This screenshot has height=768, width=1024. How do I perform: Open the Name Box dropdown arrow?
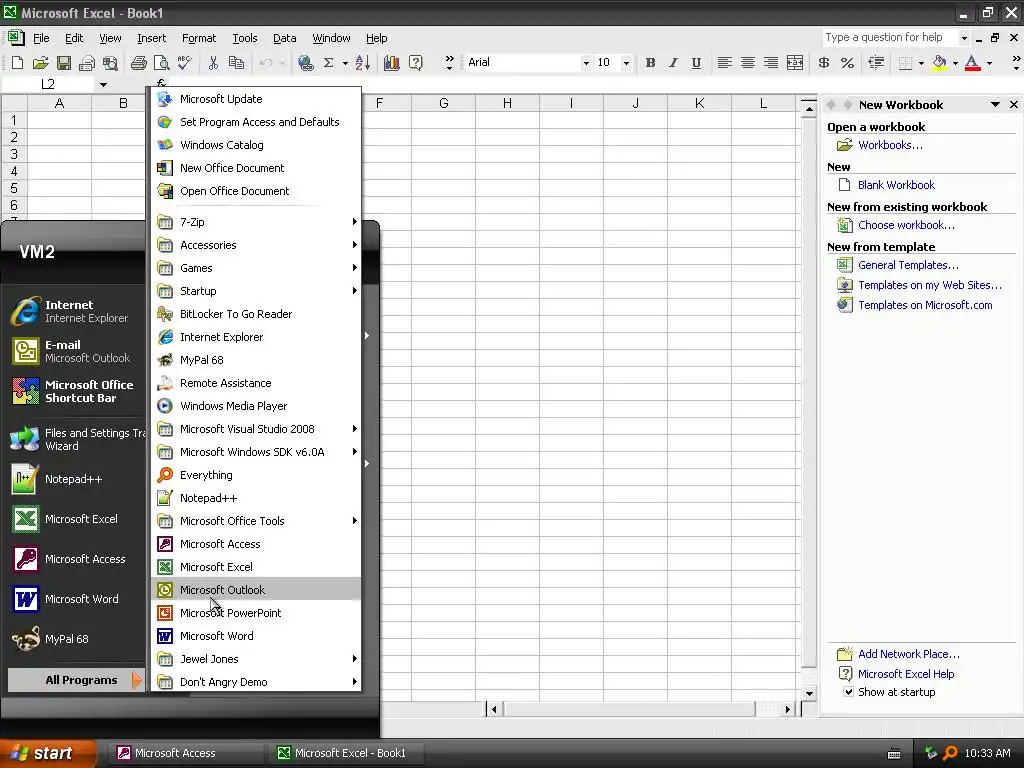(x=103, y=85)
